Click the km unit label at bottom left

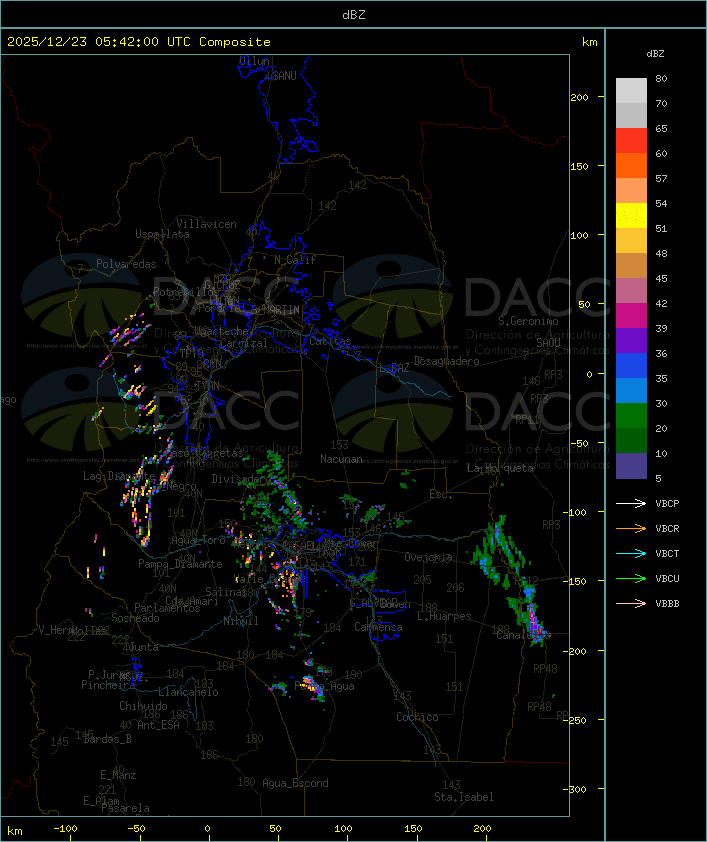click(x=14, y=831)
